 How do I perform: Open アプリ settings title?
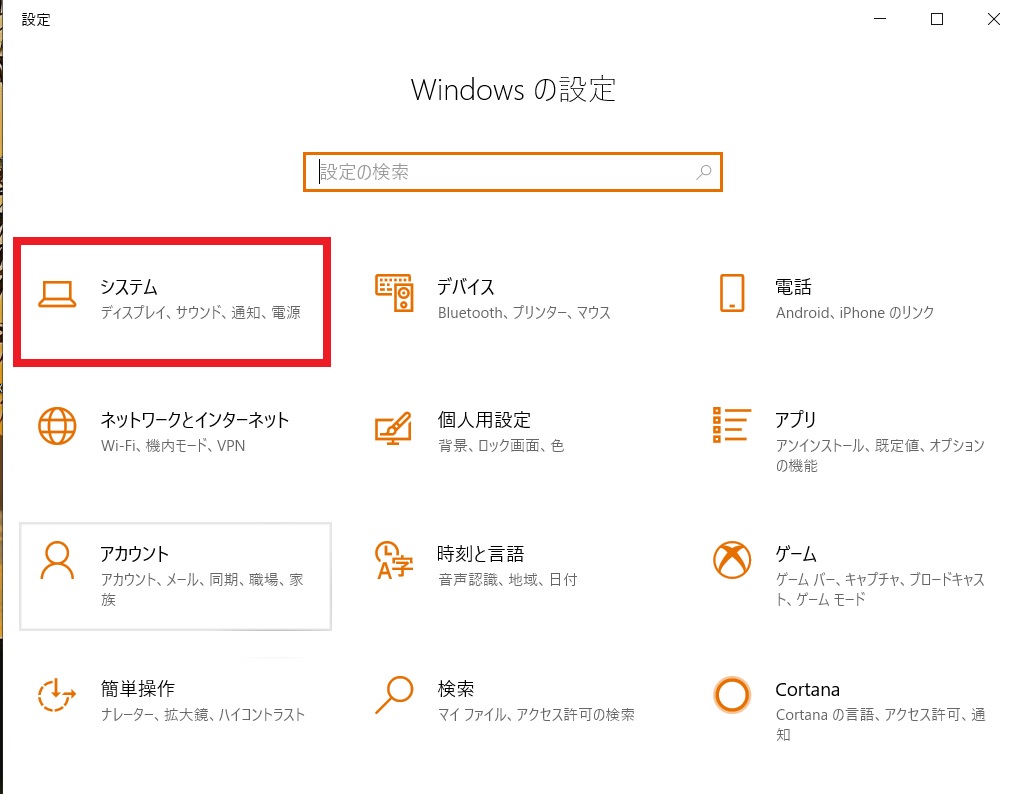[x=796, y=420]
